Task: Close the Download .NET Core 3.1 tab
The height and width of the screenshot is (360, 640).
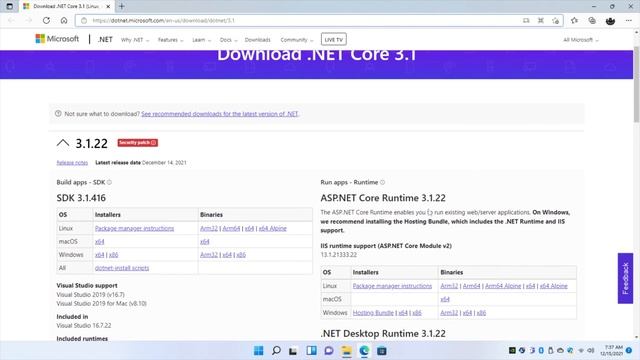Action: [108, 6]
